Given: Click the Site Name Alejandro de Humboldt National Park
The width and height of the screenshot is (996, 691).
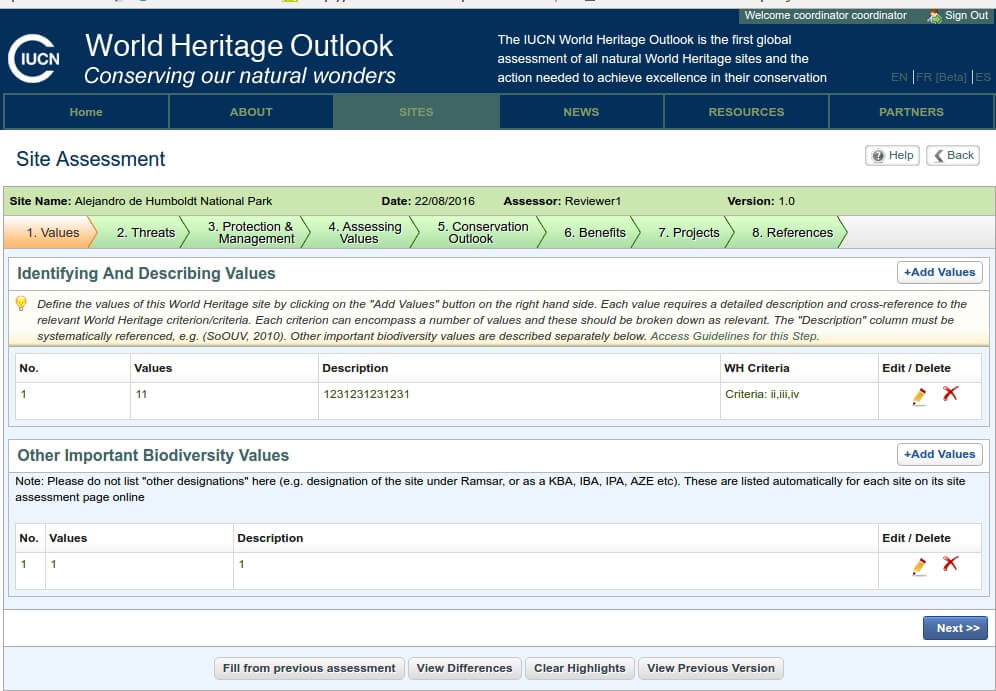Looking at the screenshot, I should coord(140,201).
